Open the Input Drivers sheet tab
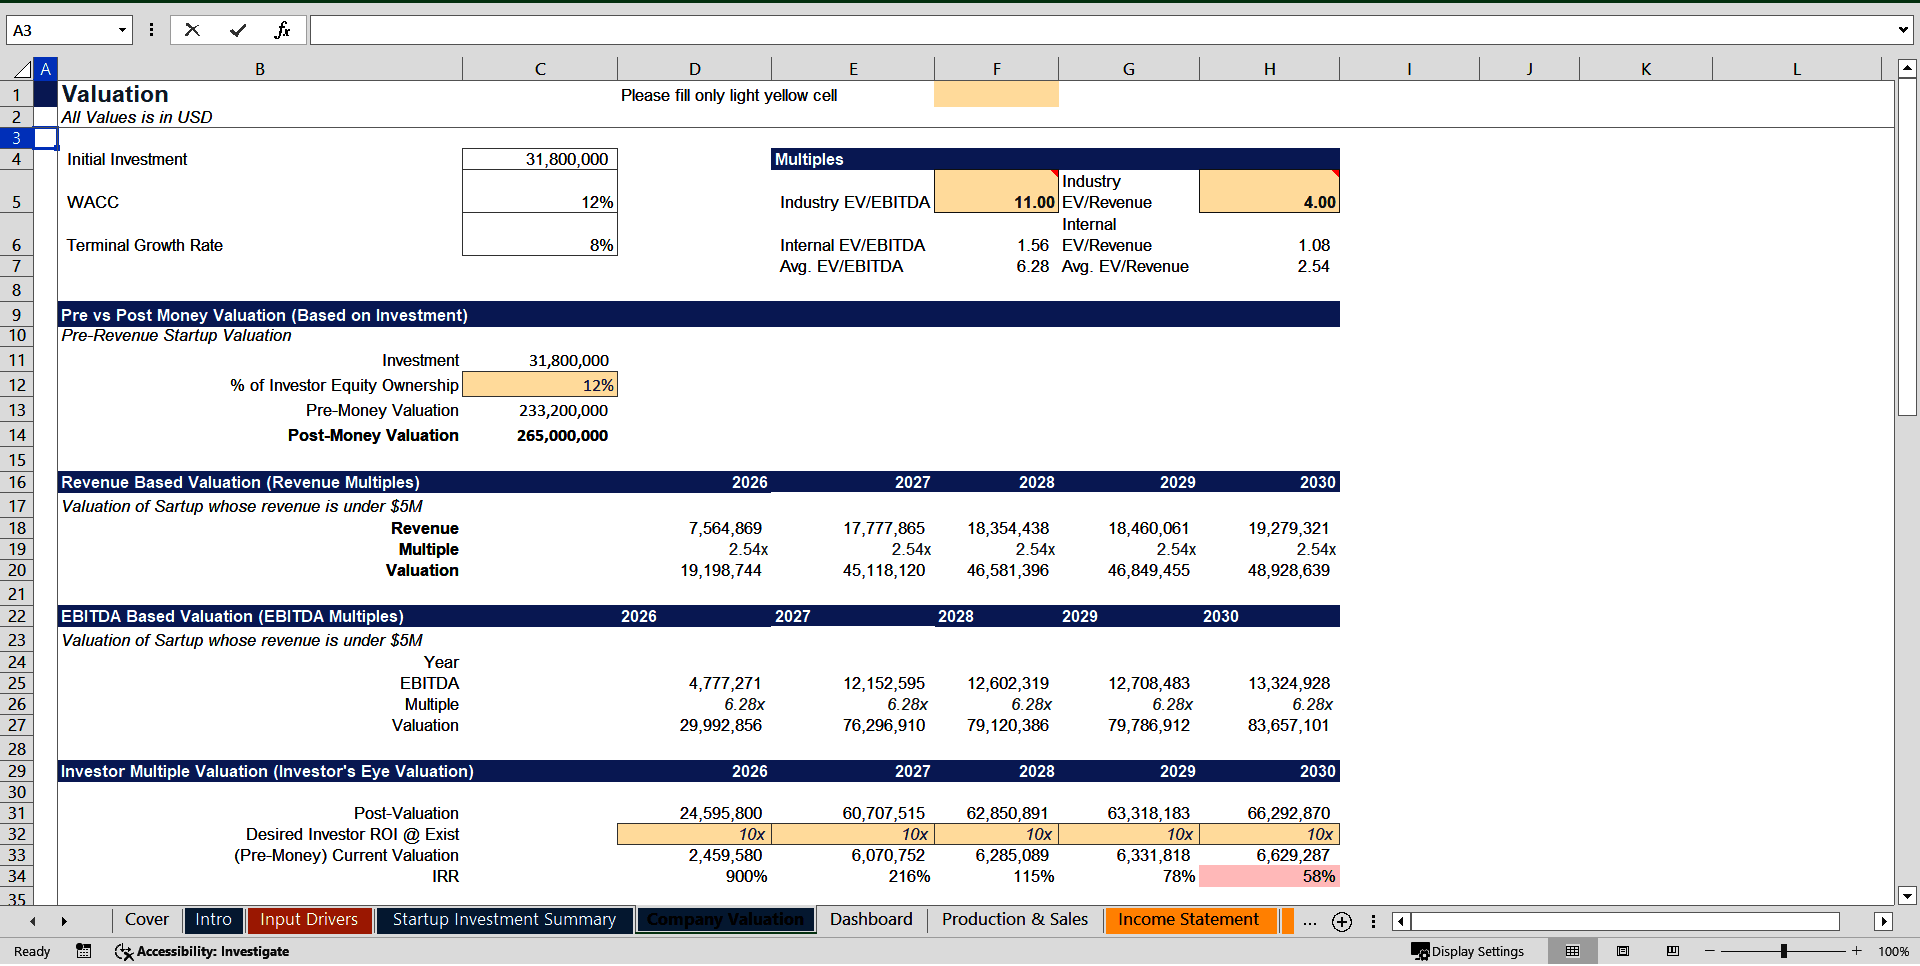This screenshot has height=966, width=1920. point(309,920)
